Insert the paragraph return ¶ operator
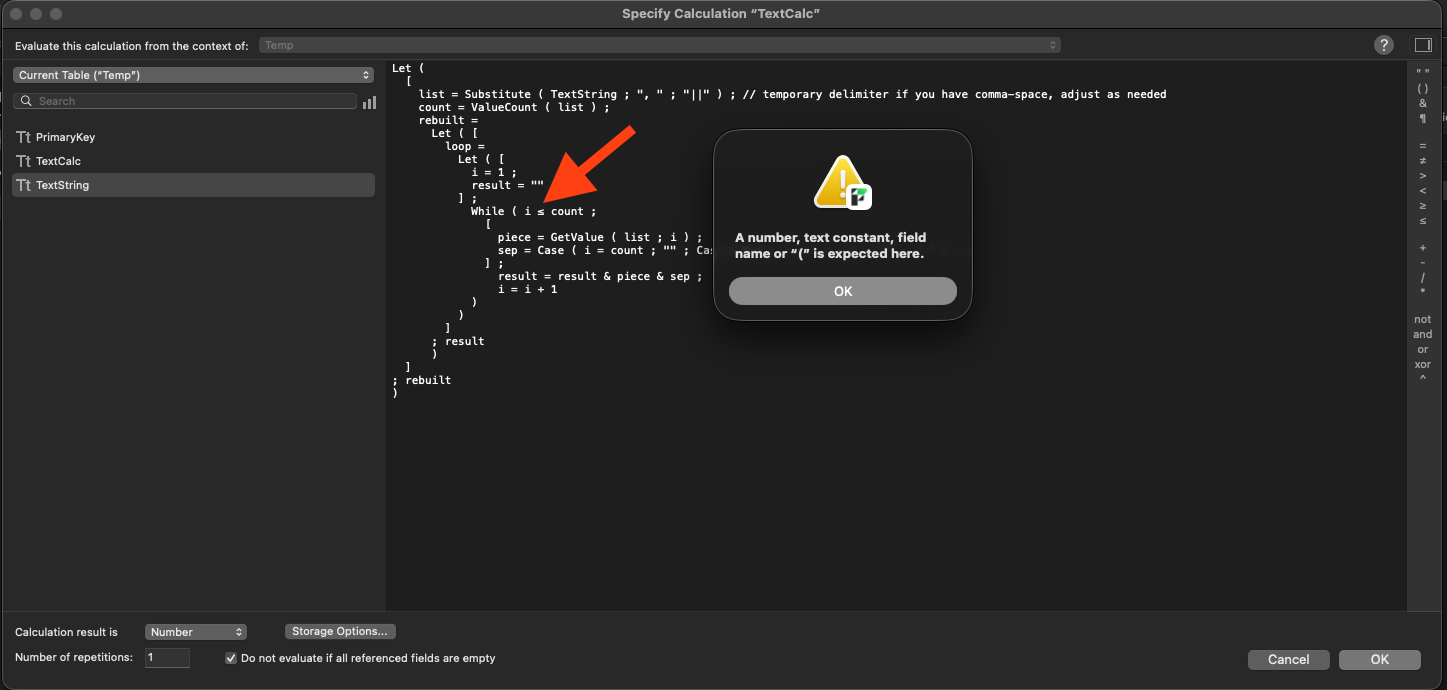The image size is (1447, 690). tap(1422, 119)
